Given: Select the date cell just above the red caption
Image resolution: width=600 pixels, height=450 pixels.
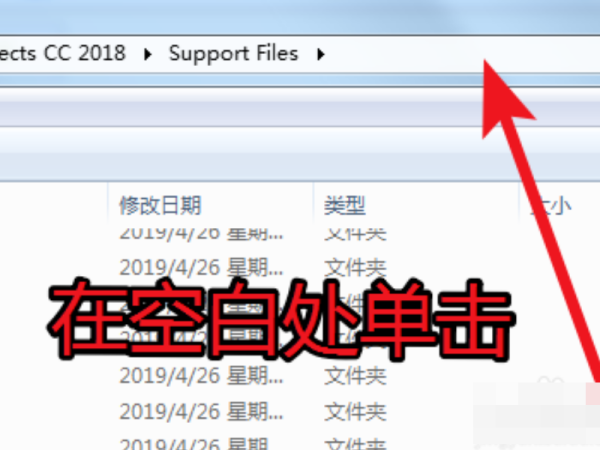Looking at the screenshot, I should [201, 267].
